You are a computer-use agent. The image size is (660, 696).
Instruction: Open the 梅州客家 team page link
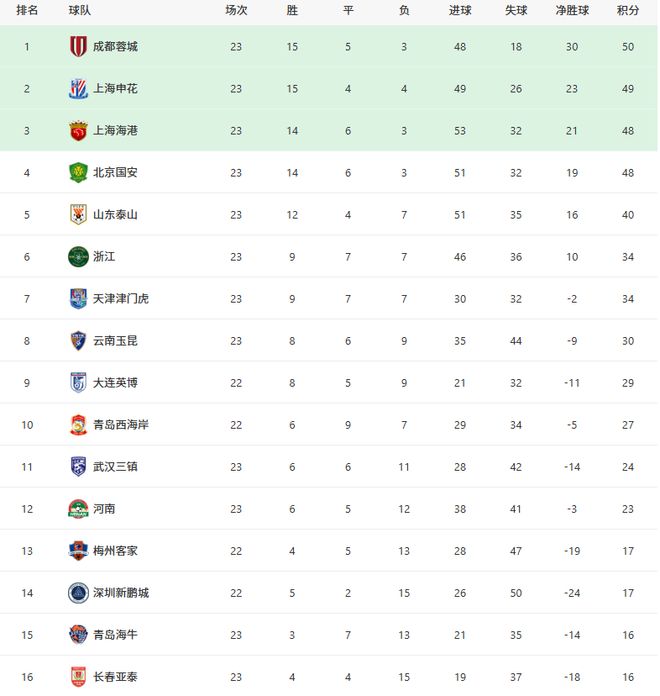coord(115,551)
